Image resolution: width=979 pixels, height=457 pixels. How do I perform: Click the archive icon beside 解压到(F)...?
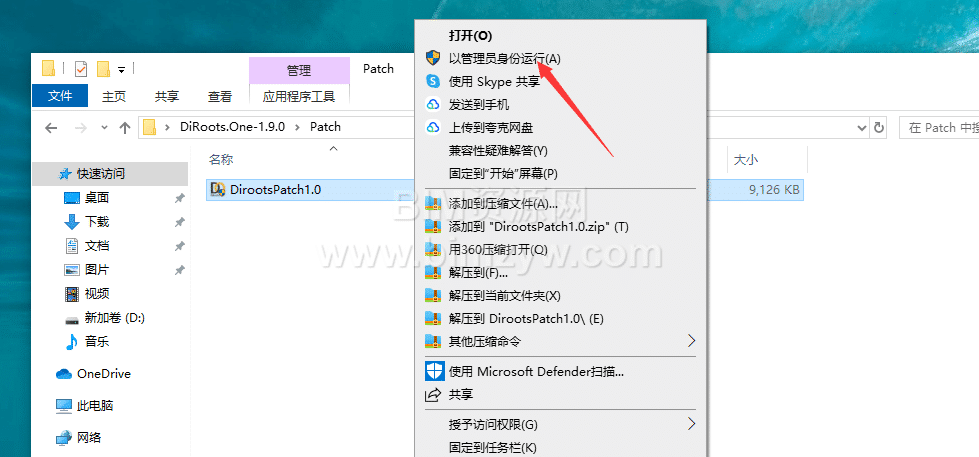433,272
